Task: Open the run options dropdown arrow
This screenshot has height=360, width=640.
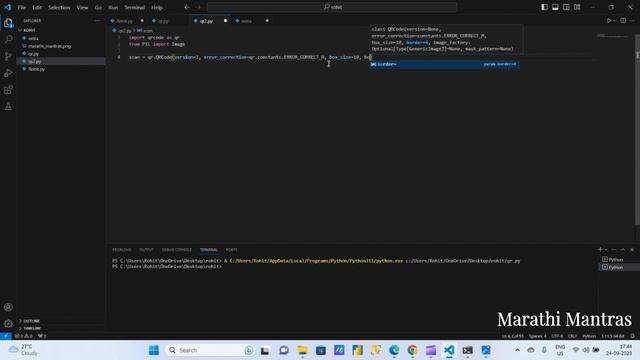Action: [x=615, y=20]
